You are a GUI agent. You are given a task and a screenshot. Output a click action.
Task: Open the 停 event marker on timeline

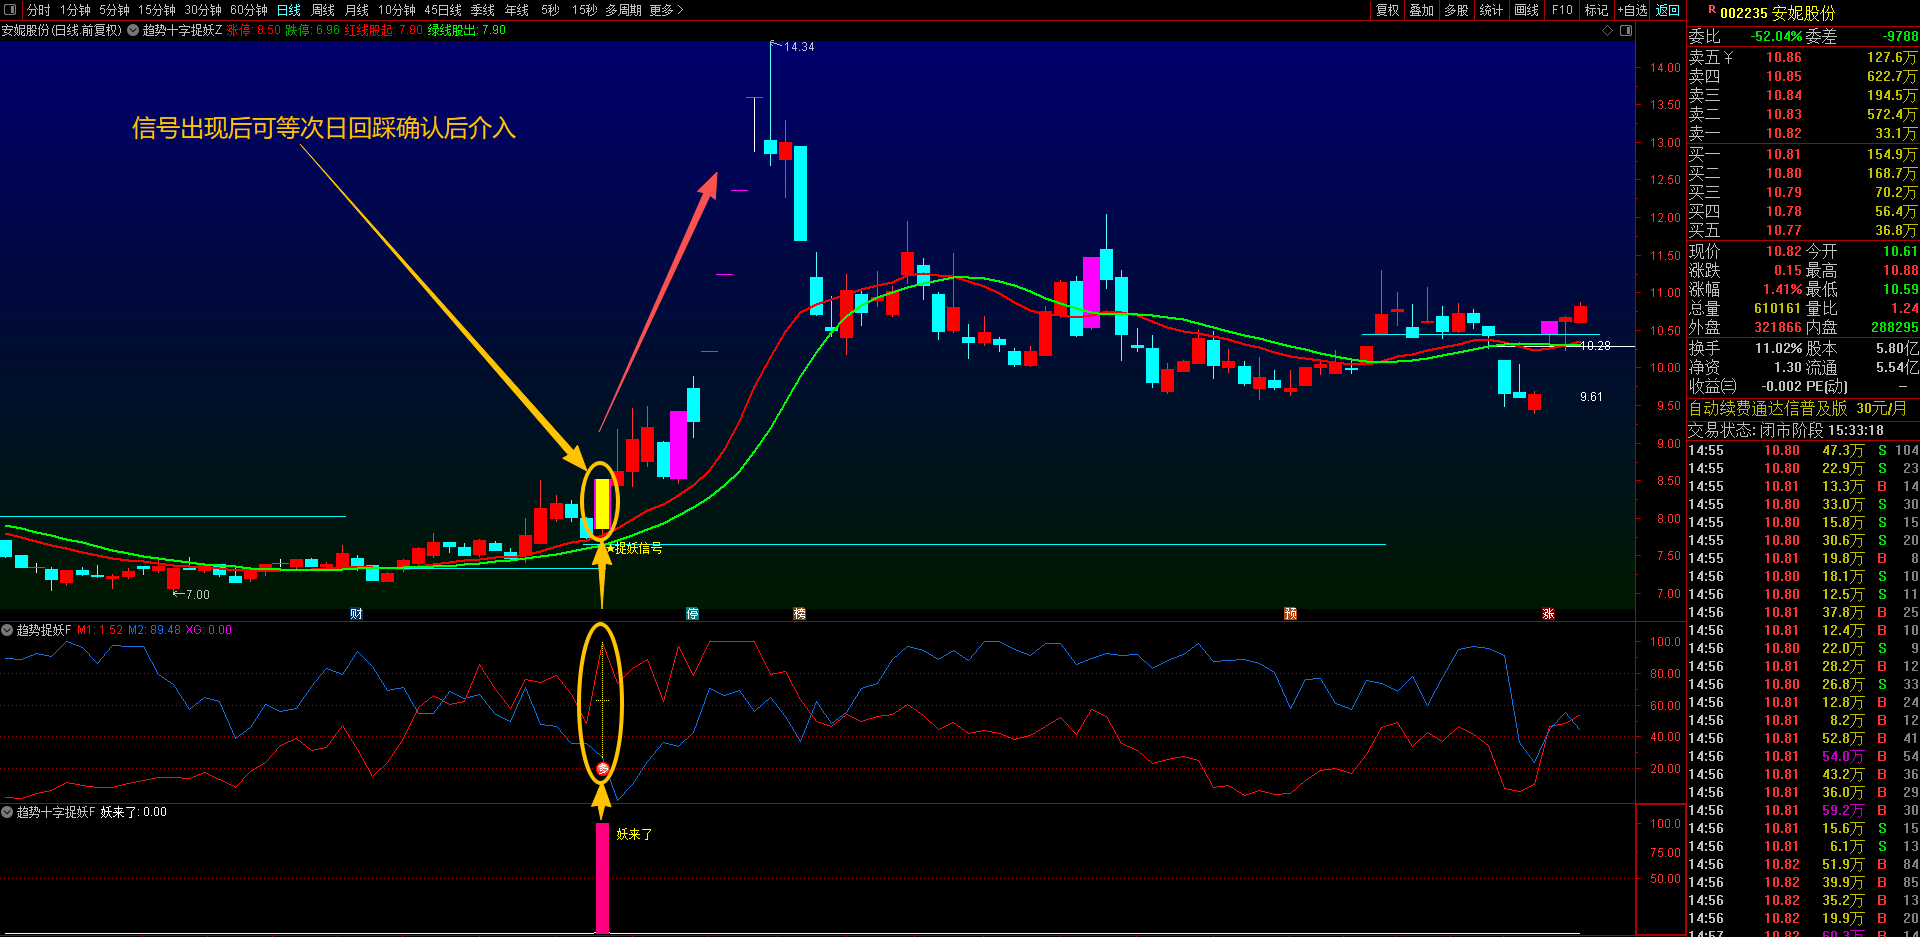click(x=692, y=614)
